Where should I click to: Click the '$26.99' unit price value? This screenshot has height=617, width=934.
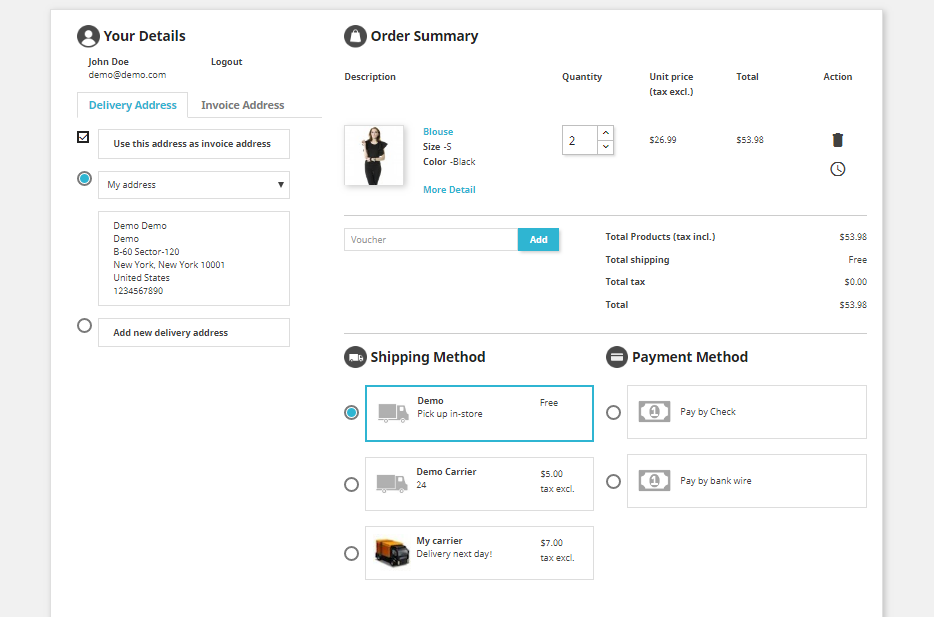click(663, 140)
